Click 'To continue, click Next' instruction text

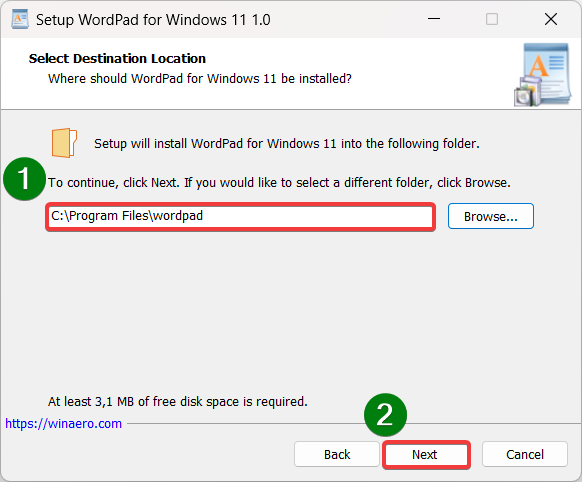pos(279,183)
